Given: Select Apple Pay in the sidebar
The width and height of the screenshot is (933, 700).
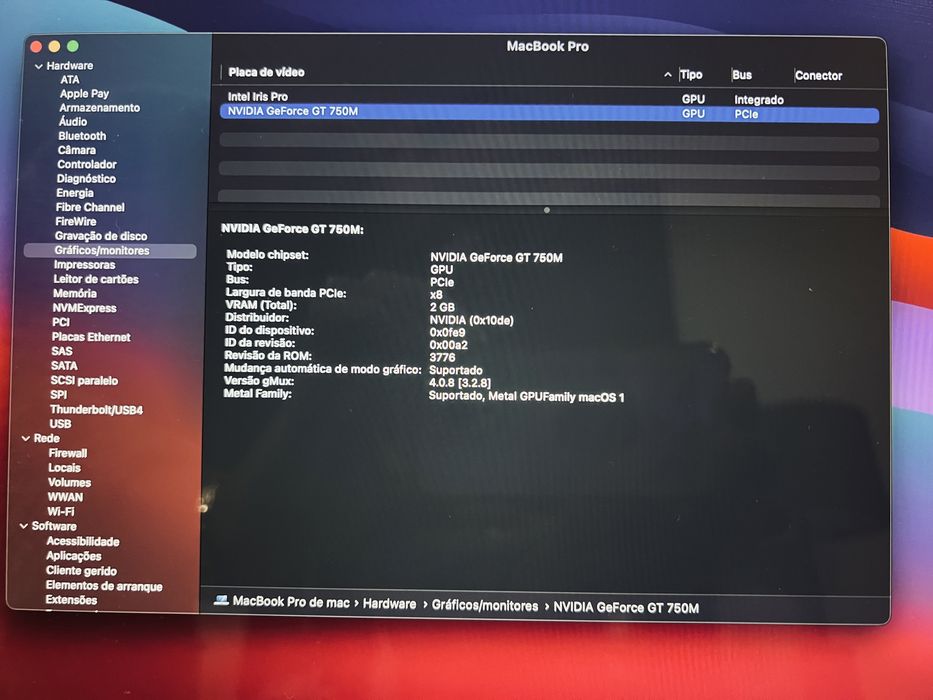Looking at the screenshot, I should (84, 94).
